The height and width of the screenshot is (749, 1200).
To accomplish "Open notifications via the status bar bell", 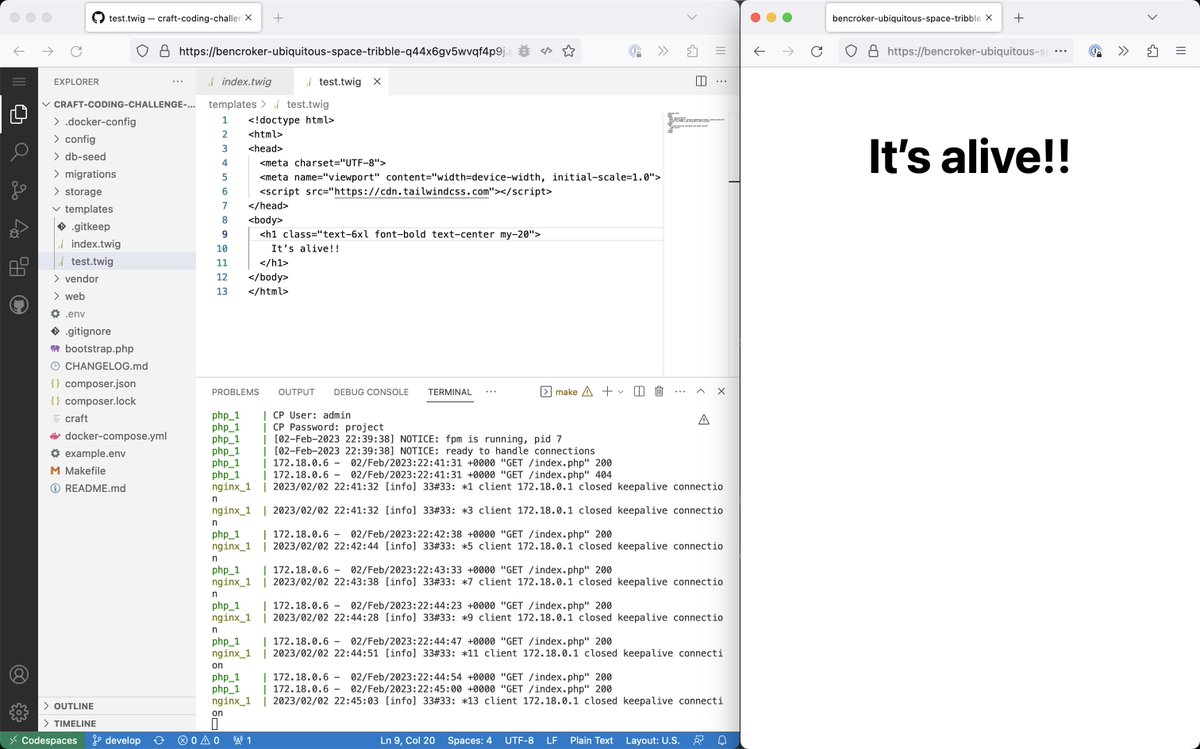I will (x=721, y=740).
